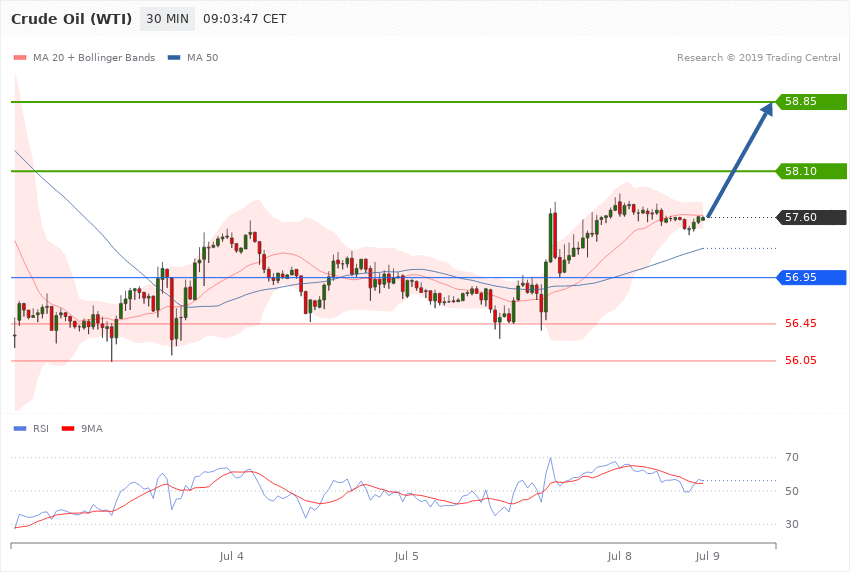Image resolution: width=850 pixels, height=576 pixels.
Task: Click the RSI 70 level label
Action: point(792,457)
